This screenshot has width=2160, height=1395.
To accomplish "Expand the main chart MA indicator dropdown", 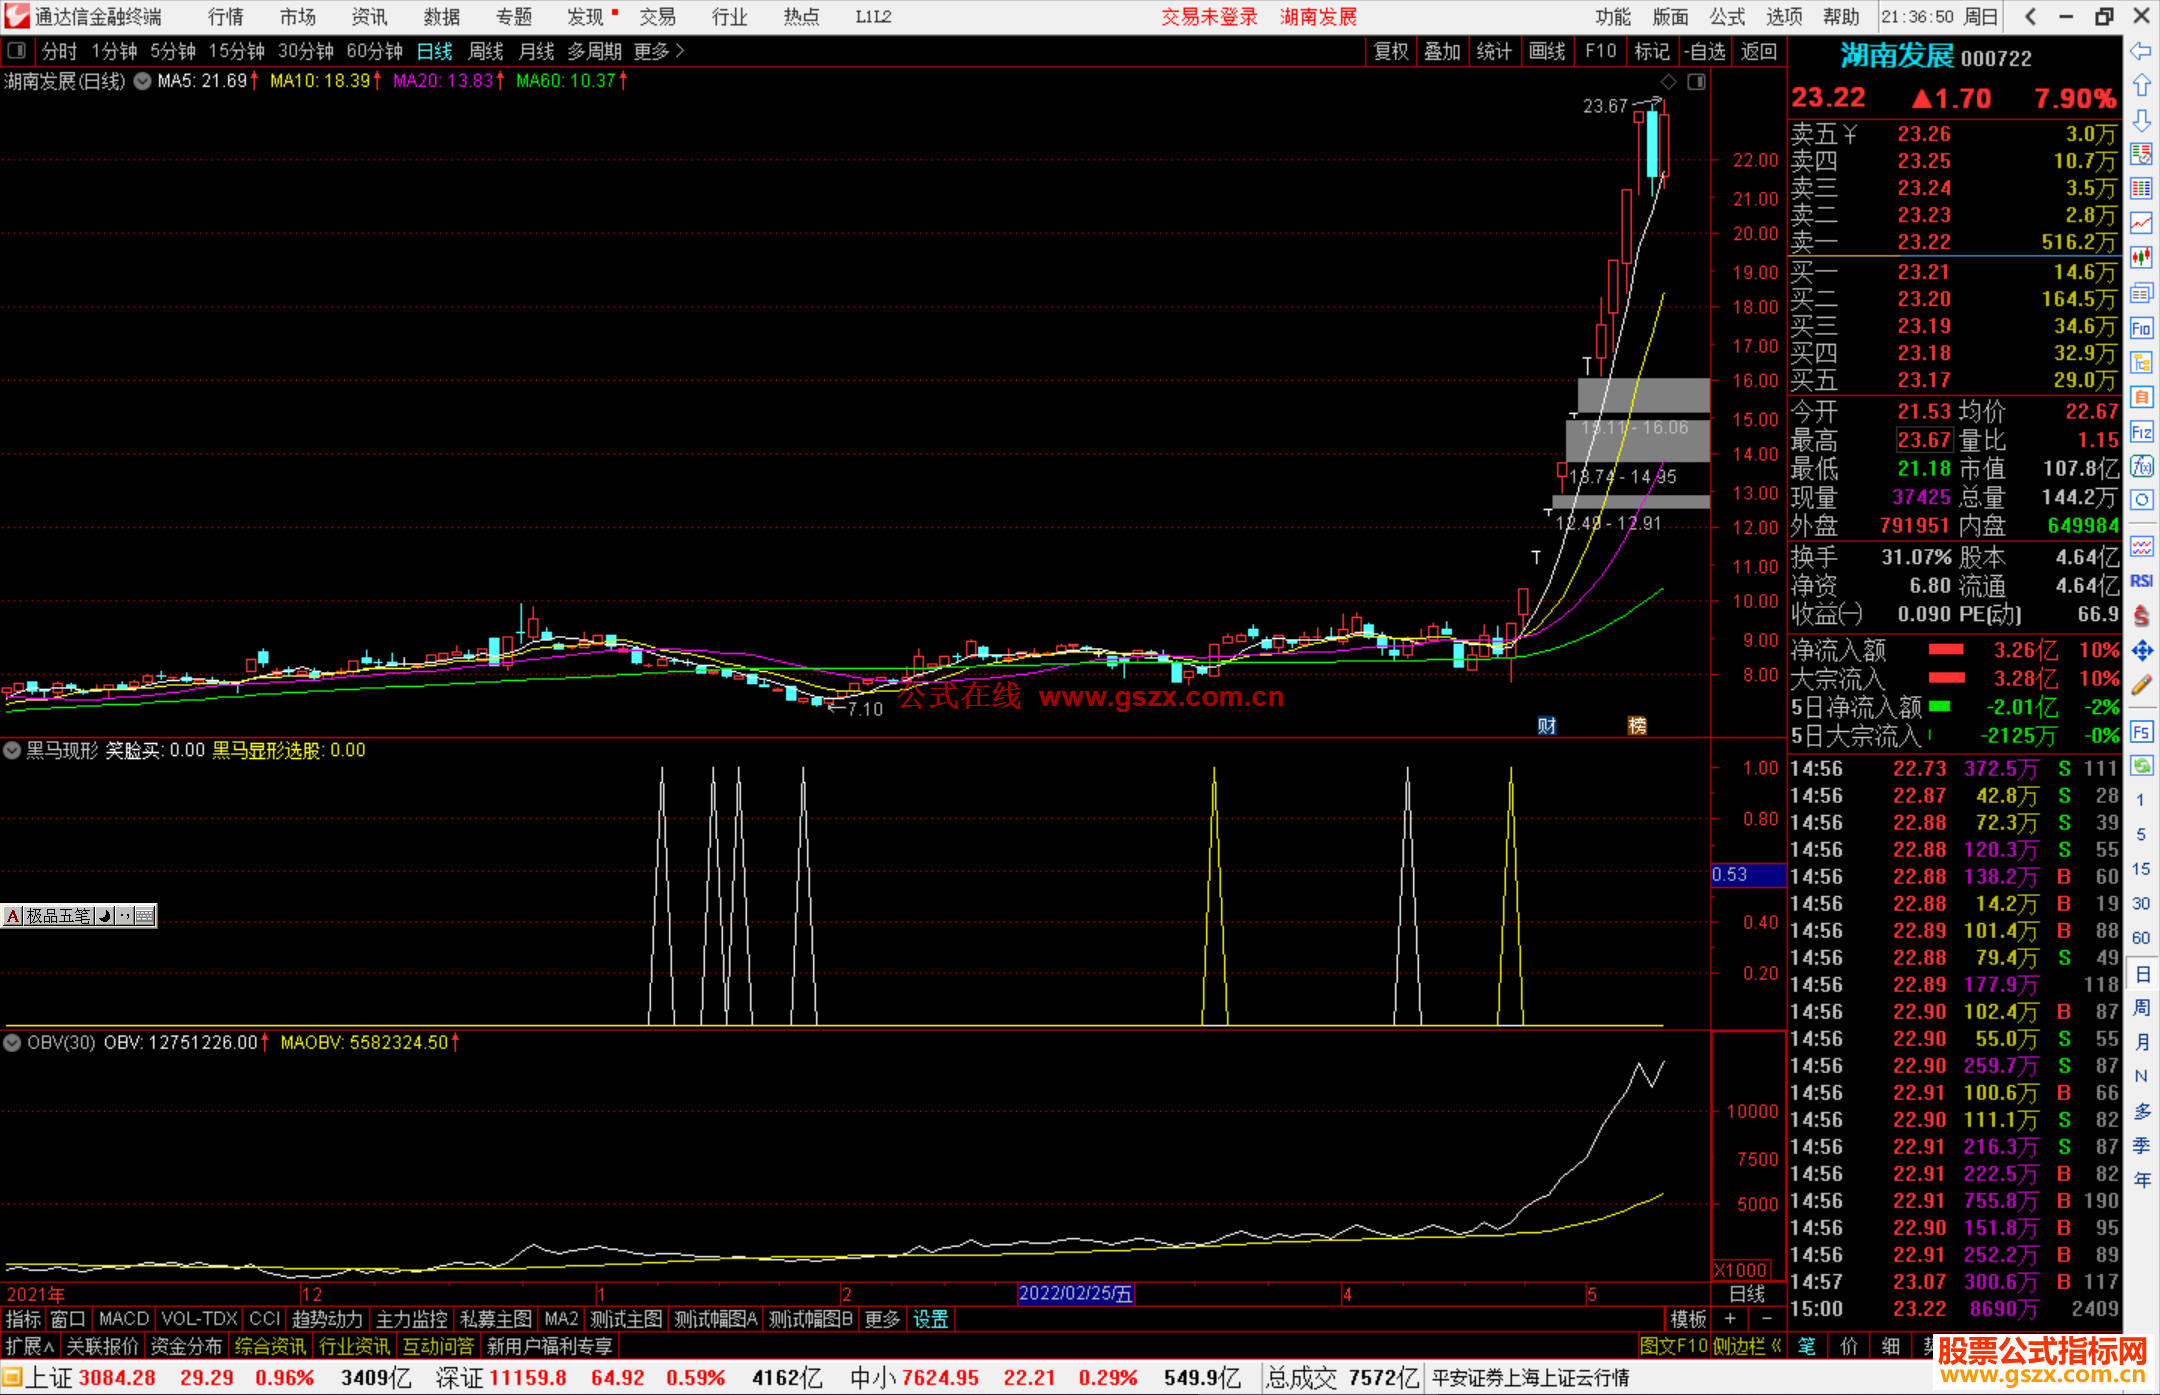I will pos(143,81).
